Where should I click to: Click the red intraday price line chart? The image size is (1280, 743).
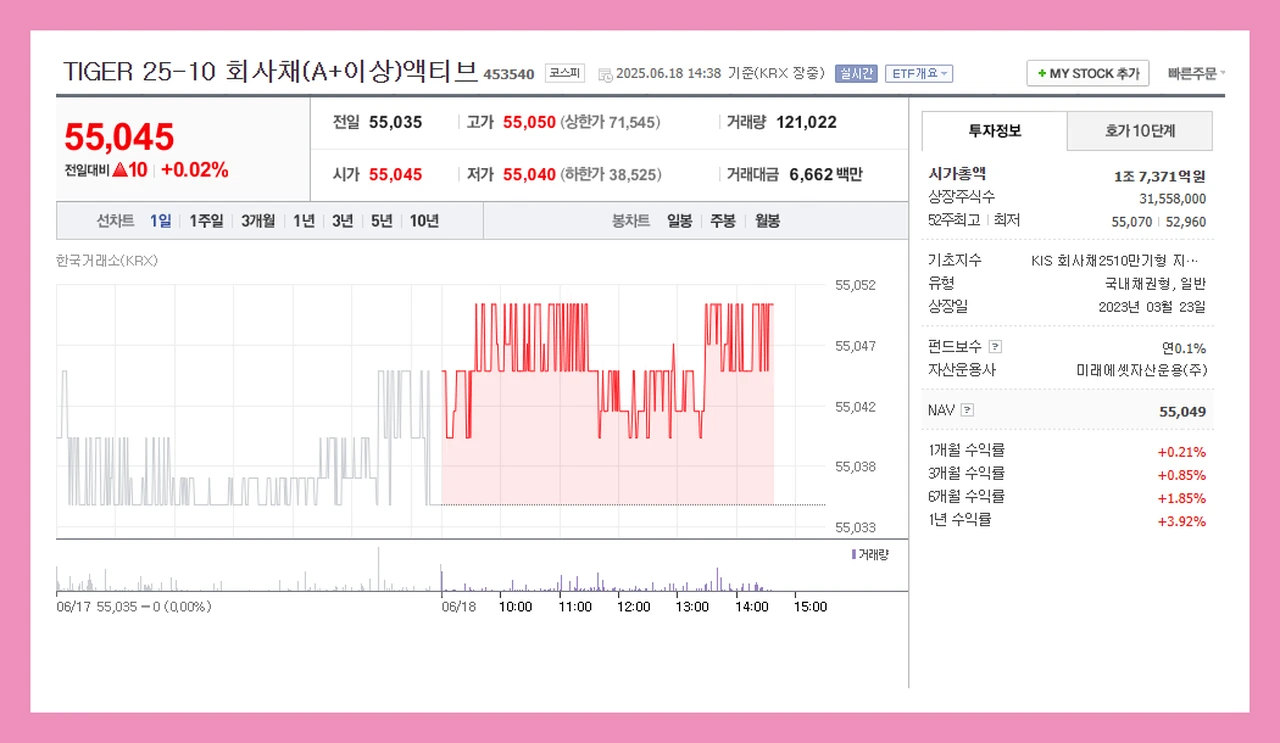click(x=607, y=370)
